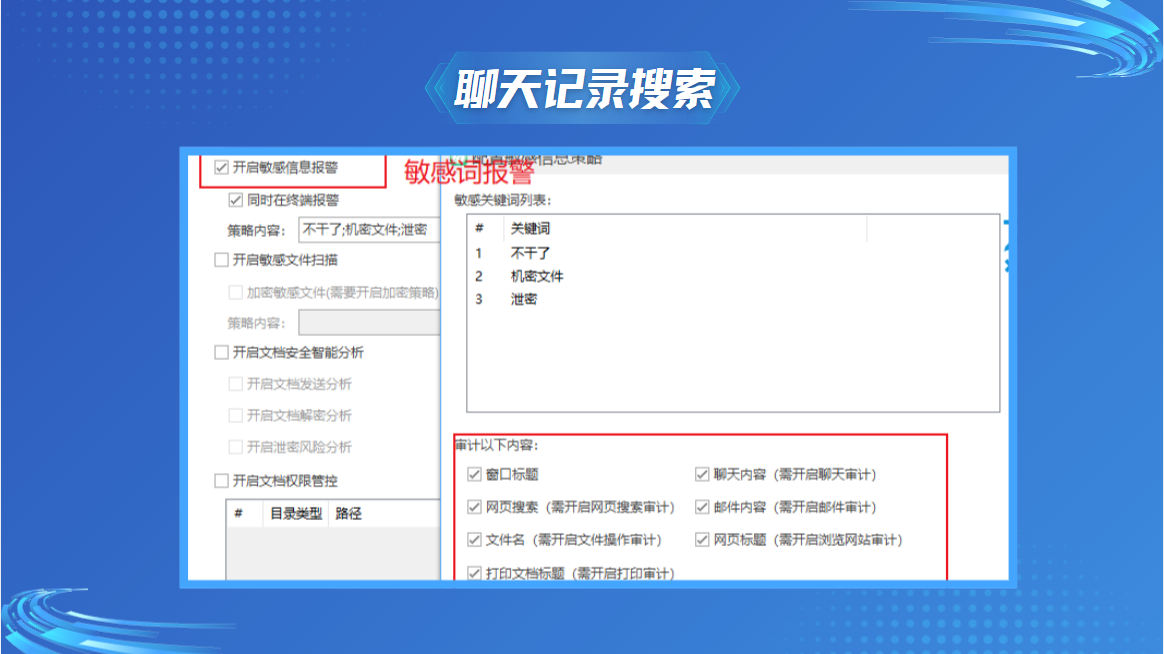Viewport: 1164px width, 654px height.
Task: Toggle 窗口标题 audit checkbox
Action: click(474, 474)
